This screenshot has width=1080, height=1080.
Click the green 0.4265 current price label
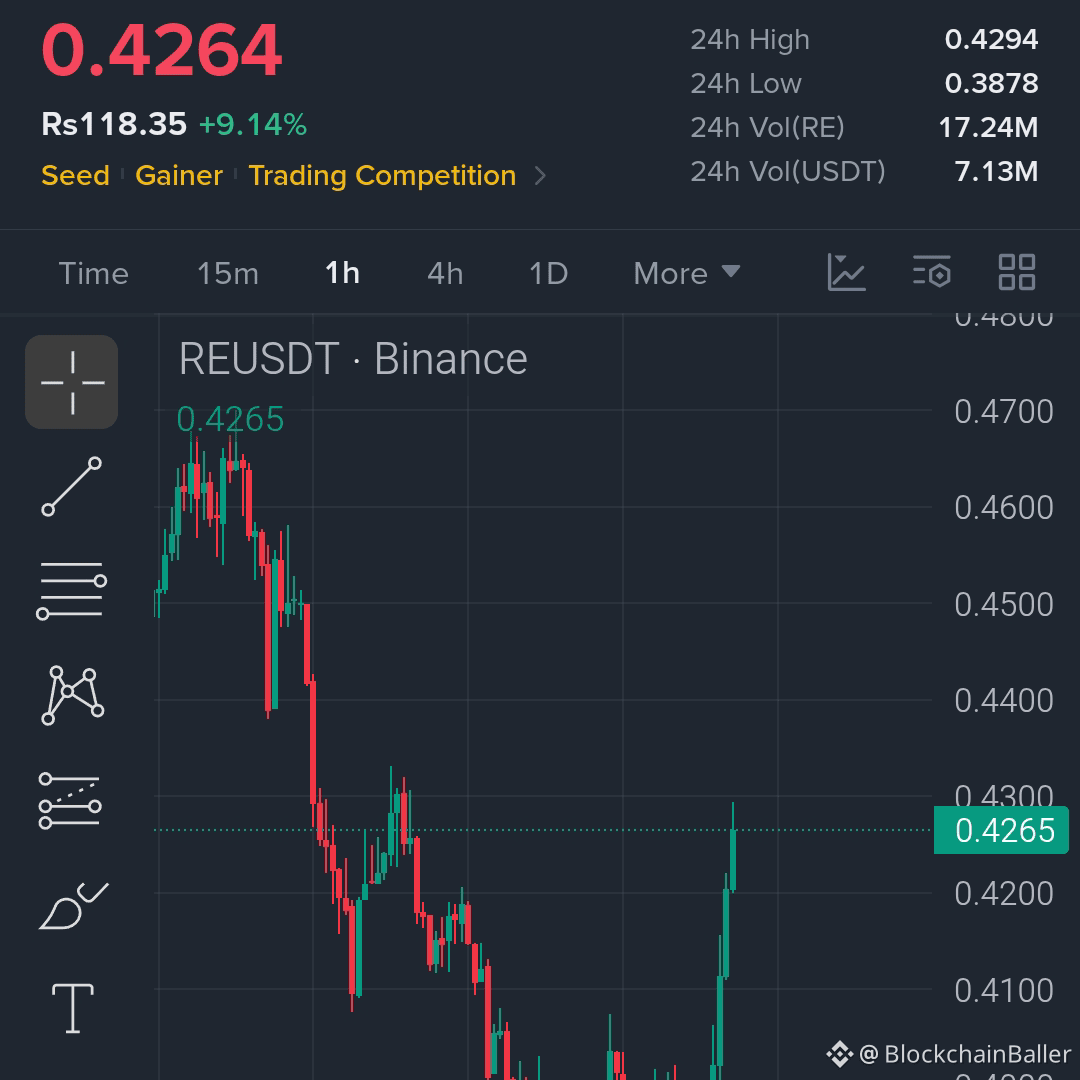1001,830
